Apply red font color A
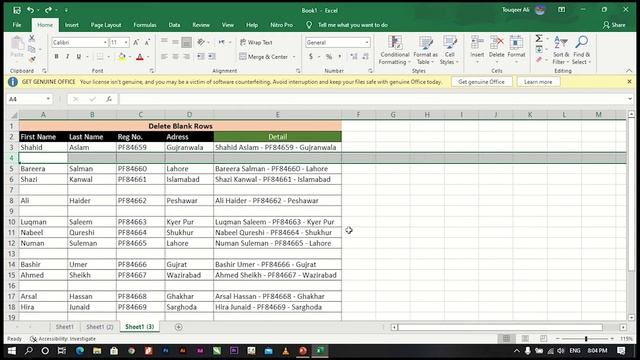 (140, 57)
